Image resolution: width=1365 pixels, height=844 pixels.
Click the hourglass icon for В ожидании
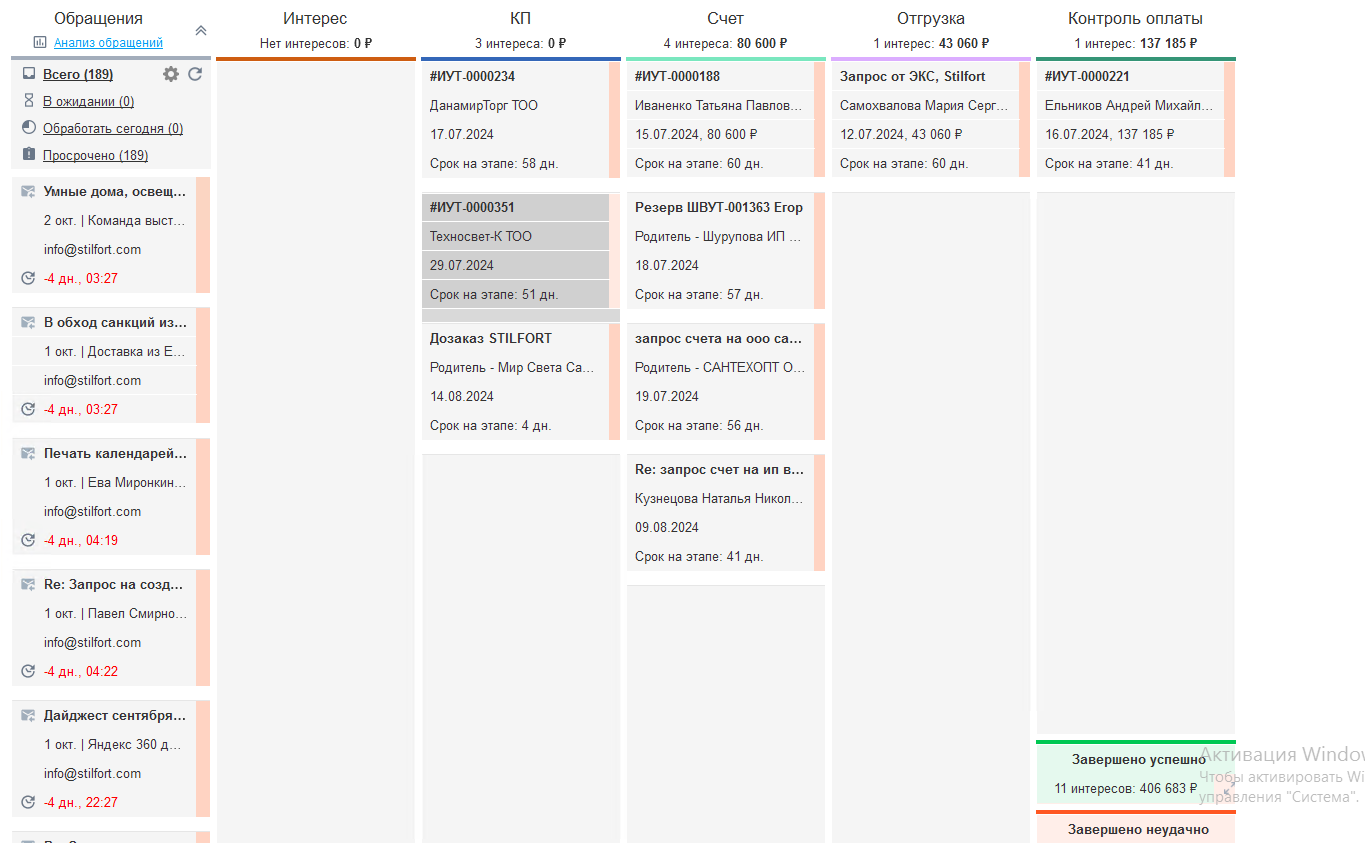point(29,101)
